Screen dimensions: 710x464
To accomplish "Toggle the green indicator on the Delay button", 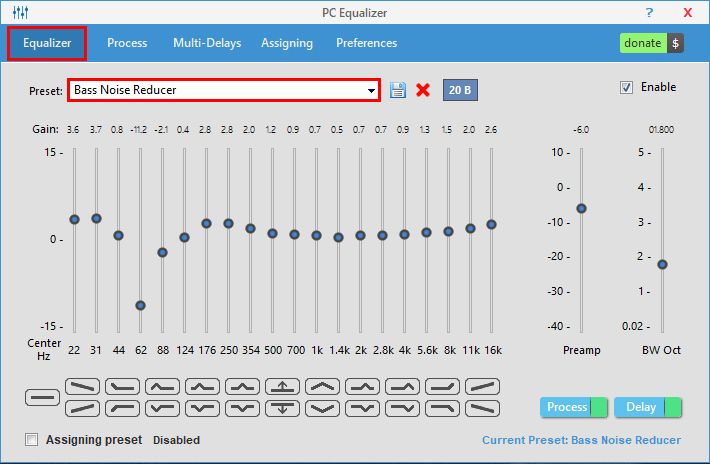I will (673, 407).
